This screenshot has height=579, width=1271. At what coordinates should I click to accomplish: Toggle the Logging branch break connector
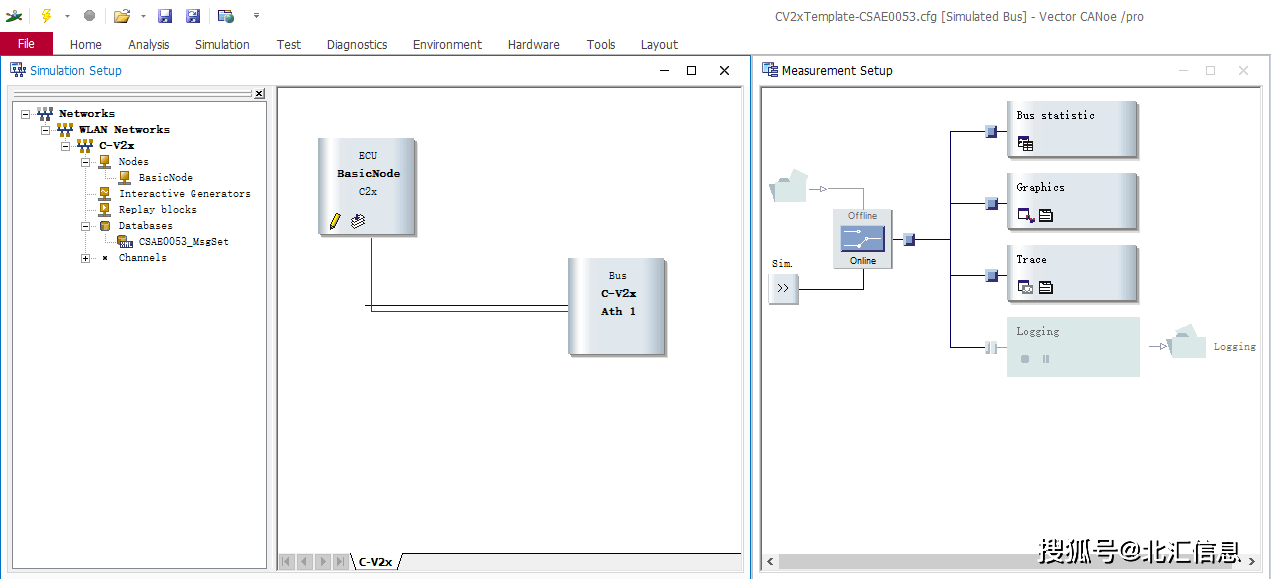pos(991,347)
